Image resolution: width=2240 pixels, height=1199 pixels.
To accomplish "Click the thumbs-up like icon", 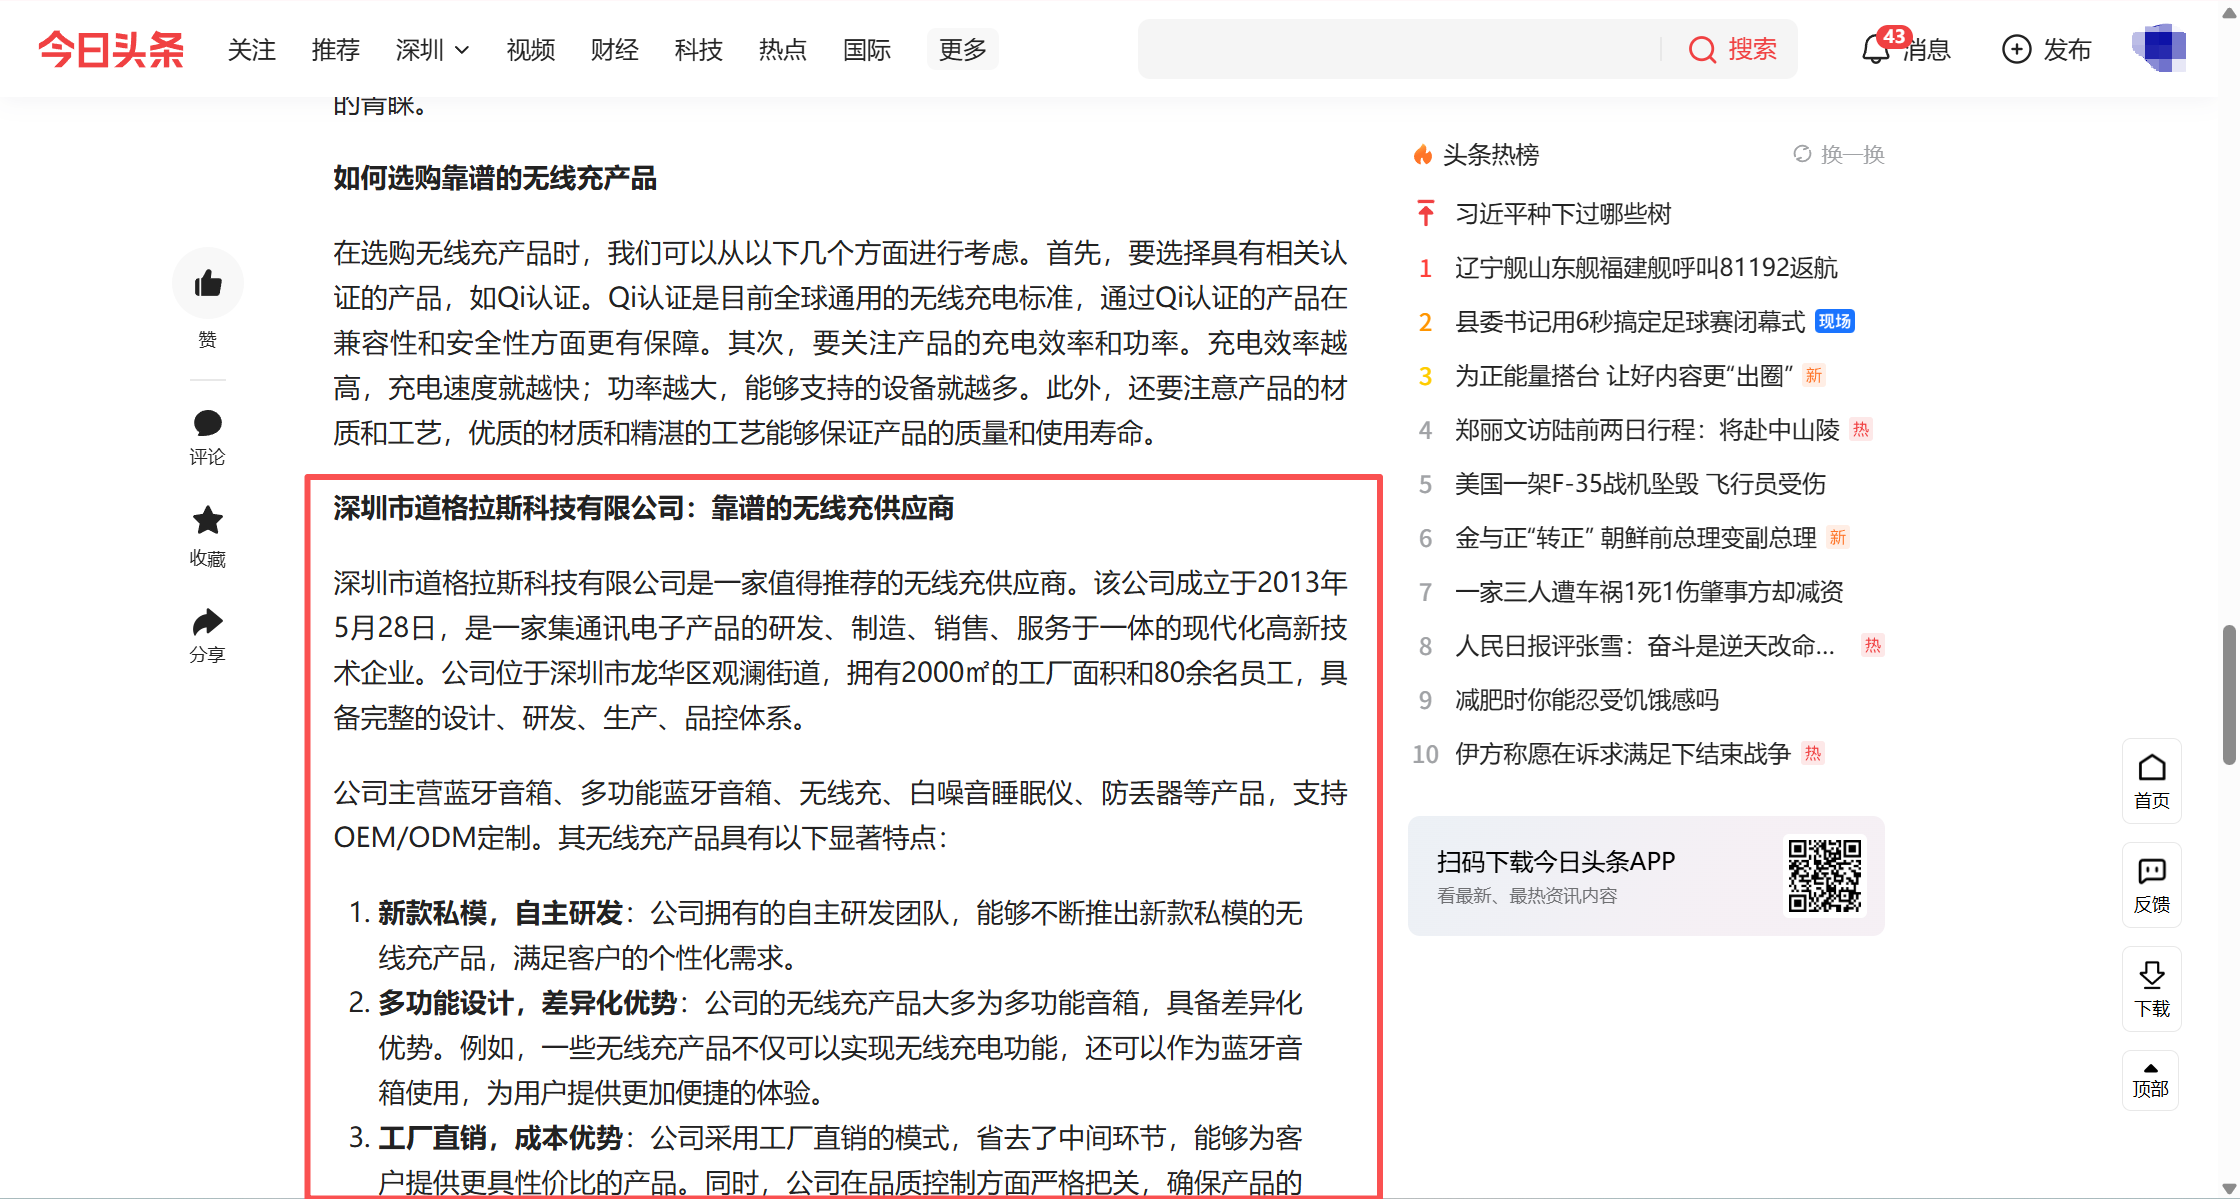I will click(x=207, y=283).
